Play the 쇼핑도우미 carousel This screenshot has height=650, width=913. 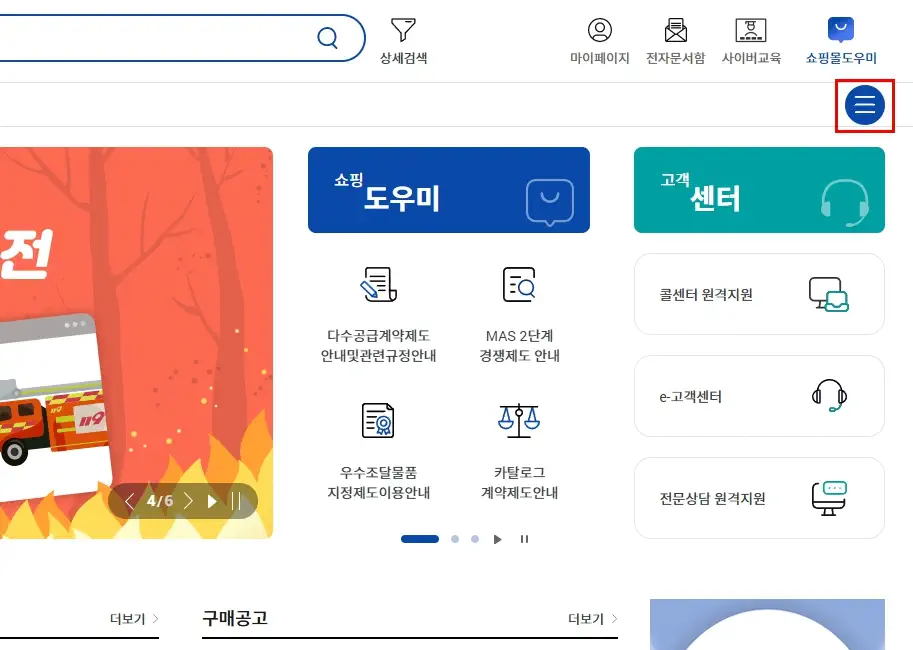[x=497, y=539]
